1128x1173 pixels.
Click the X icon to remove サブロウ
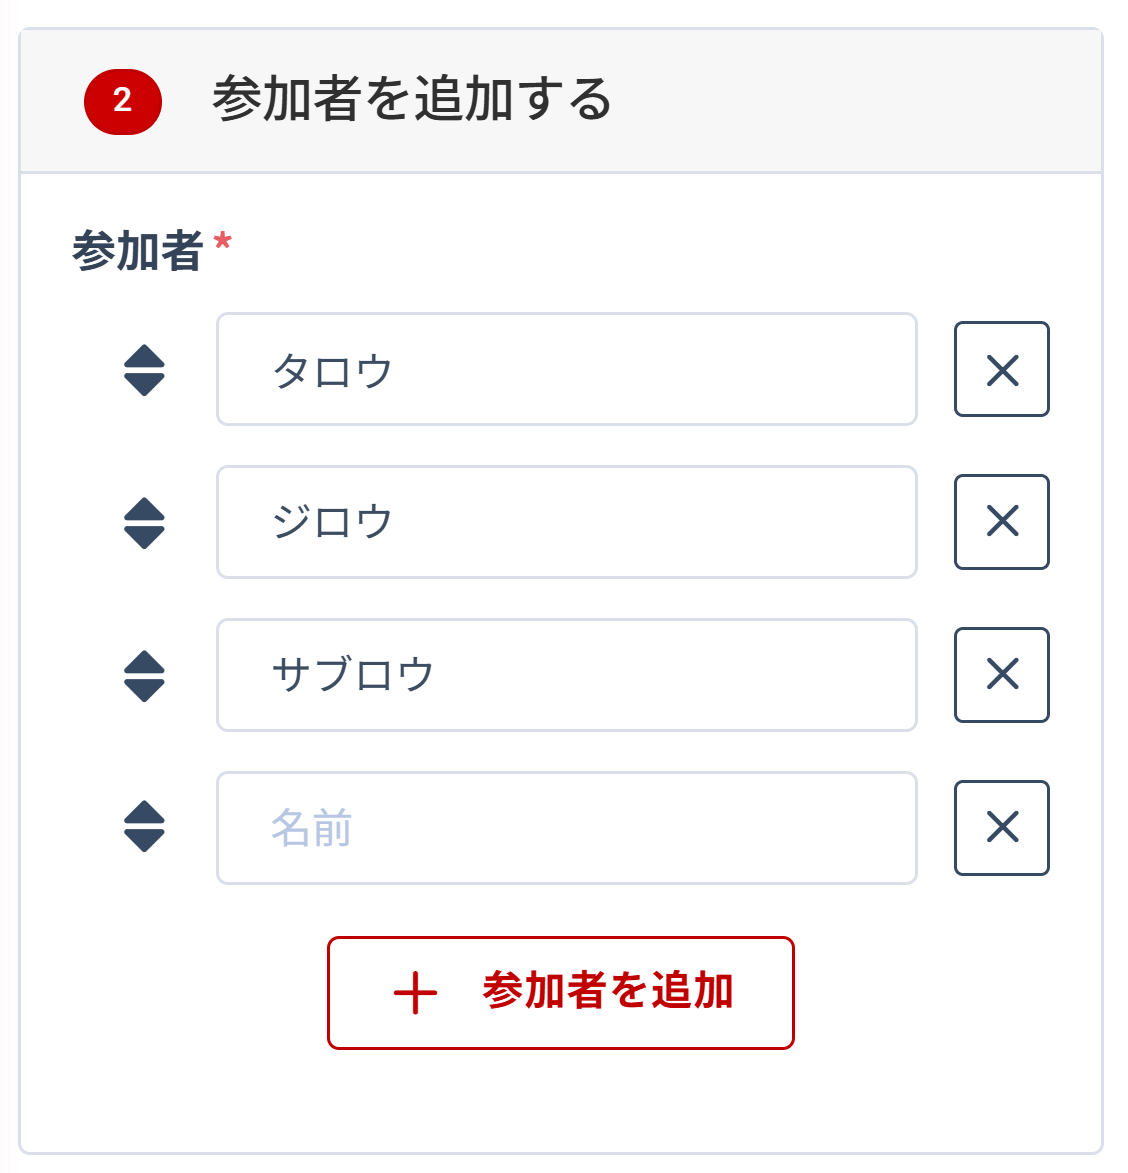coord(1001,675)
